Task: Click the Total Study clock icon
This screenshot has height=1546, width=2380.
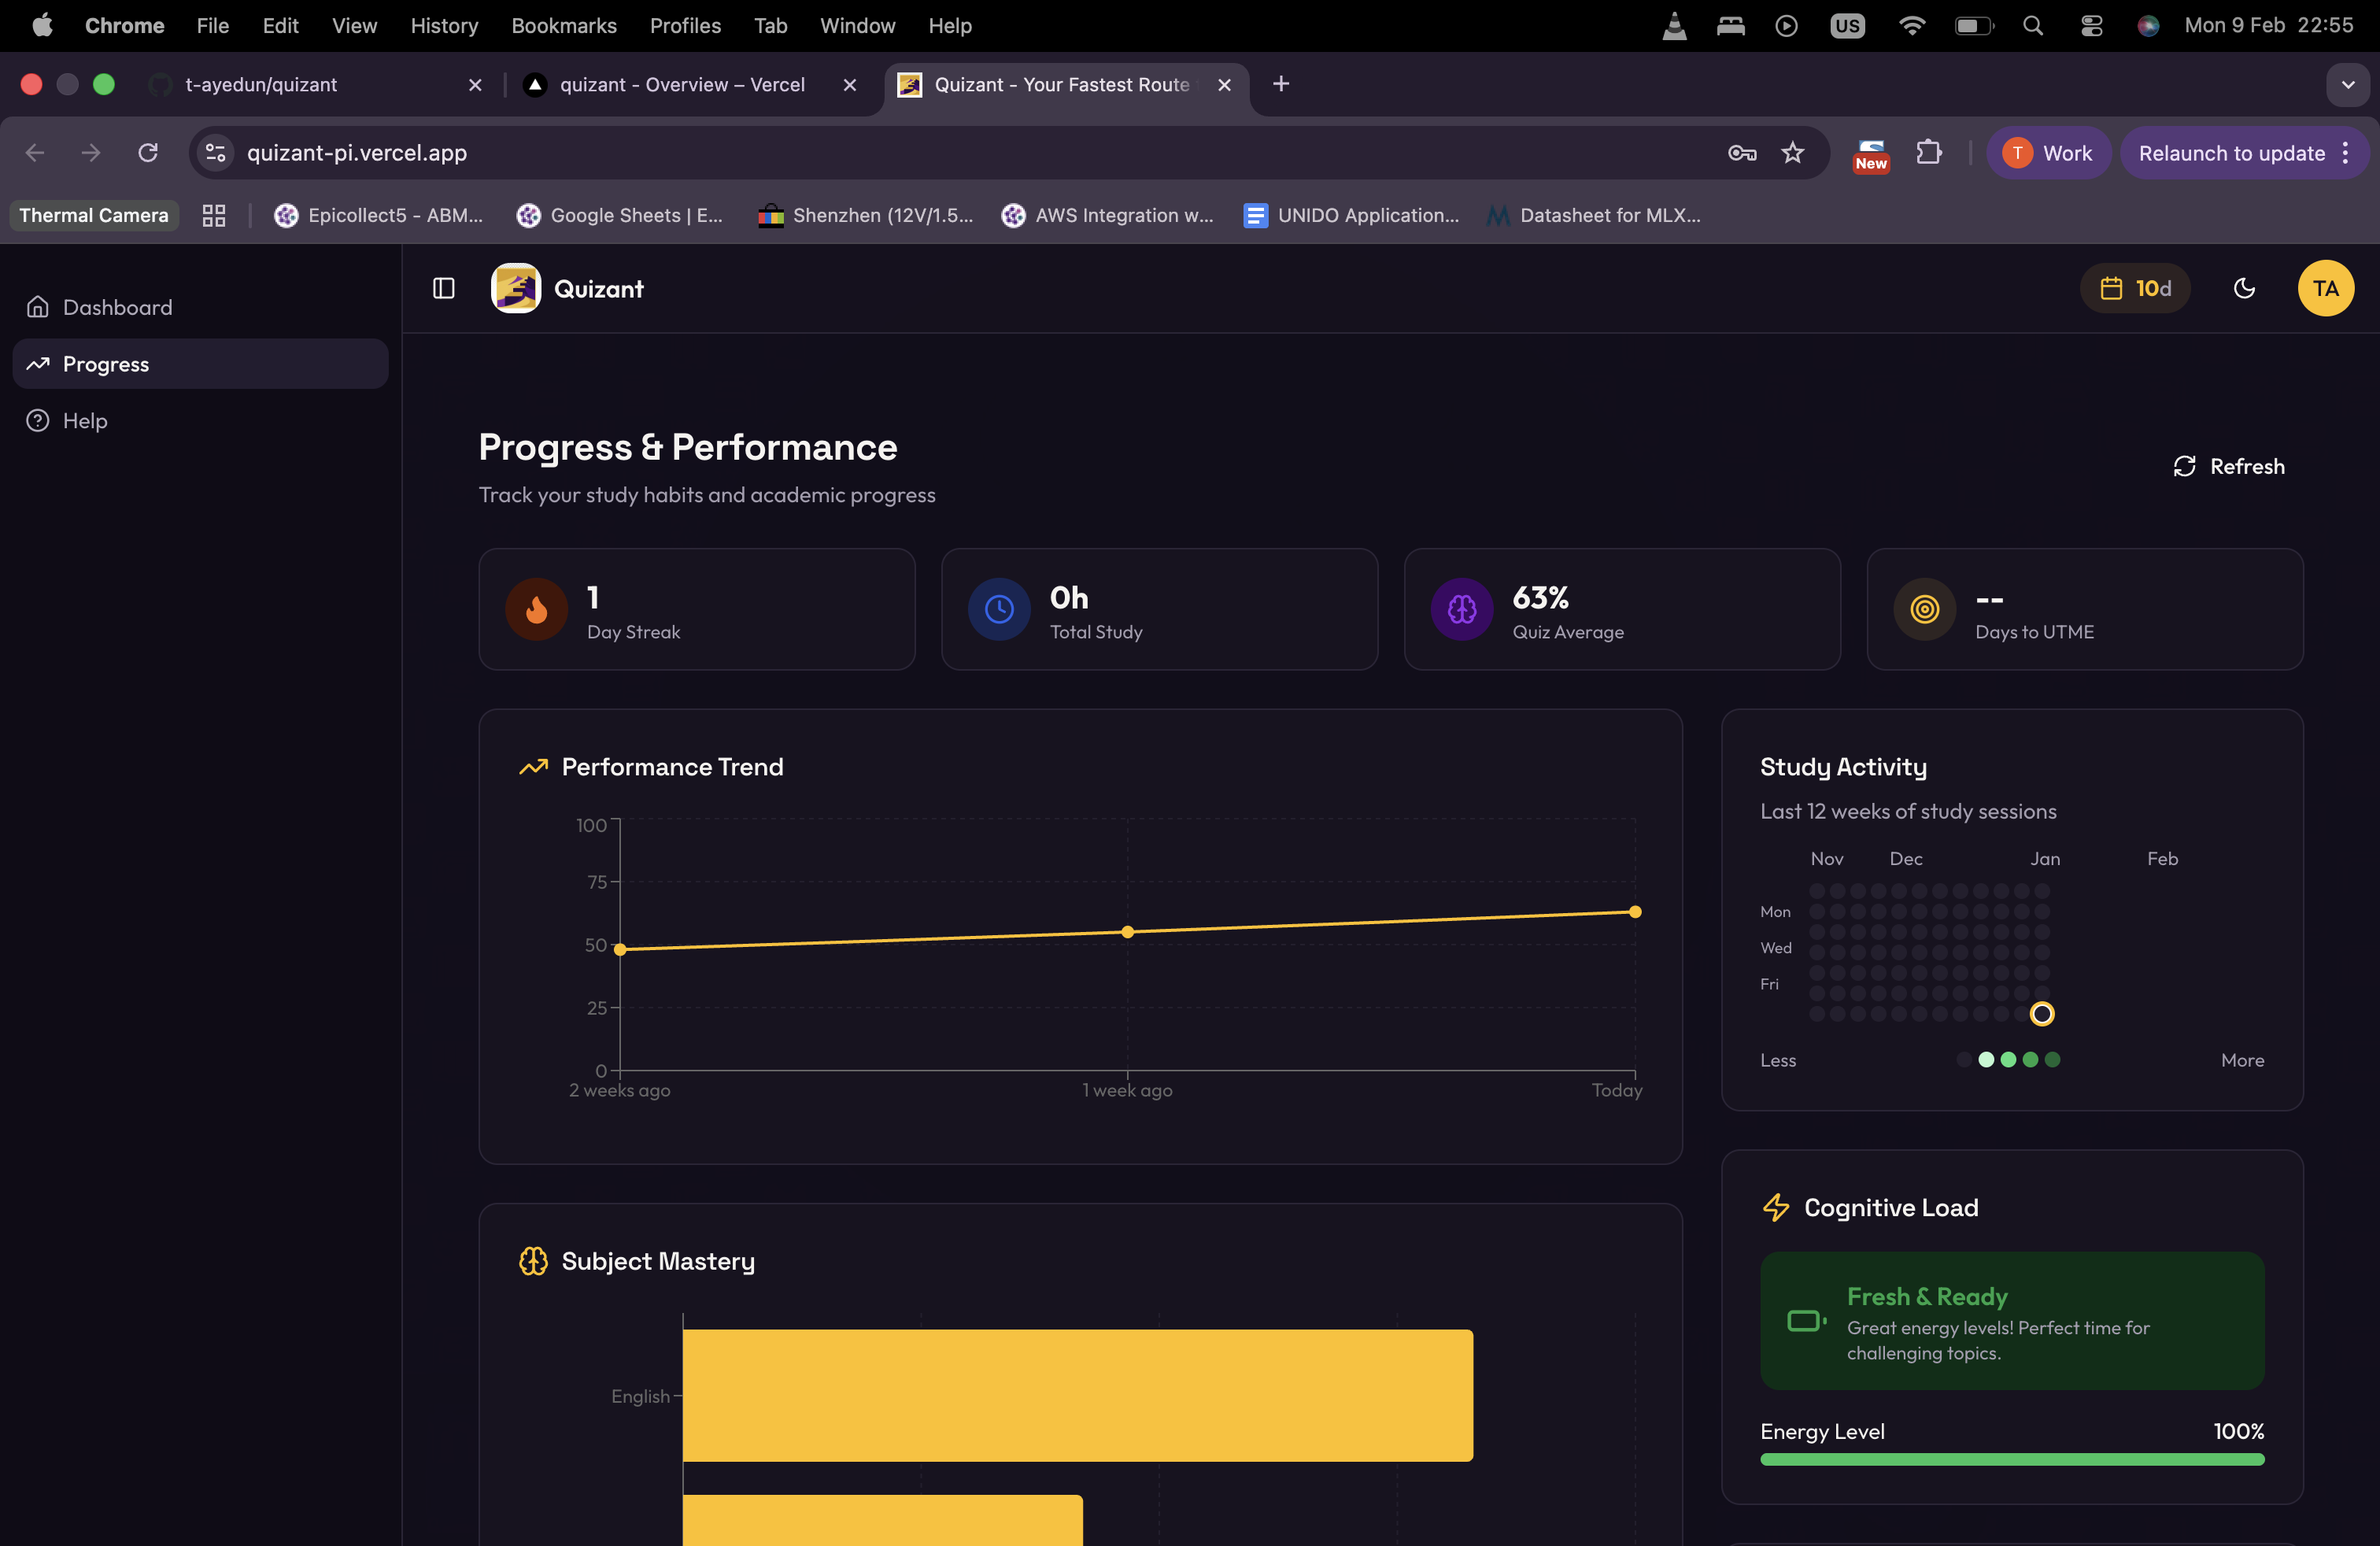Action: [x=999, y=609]
